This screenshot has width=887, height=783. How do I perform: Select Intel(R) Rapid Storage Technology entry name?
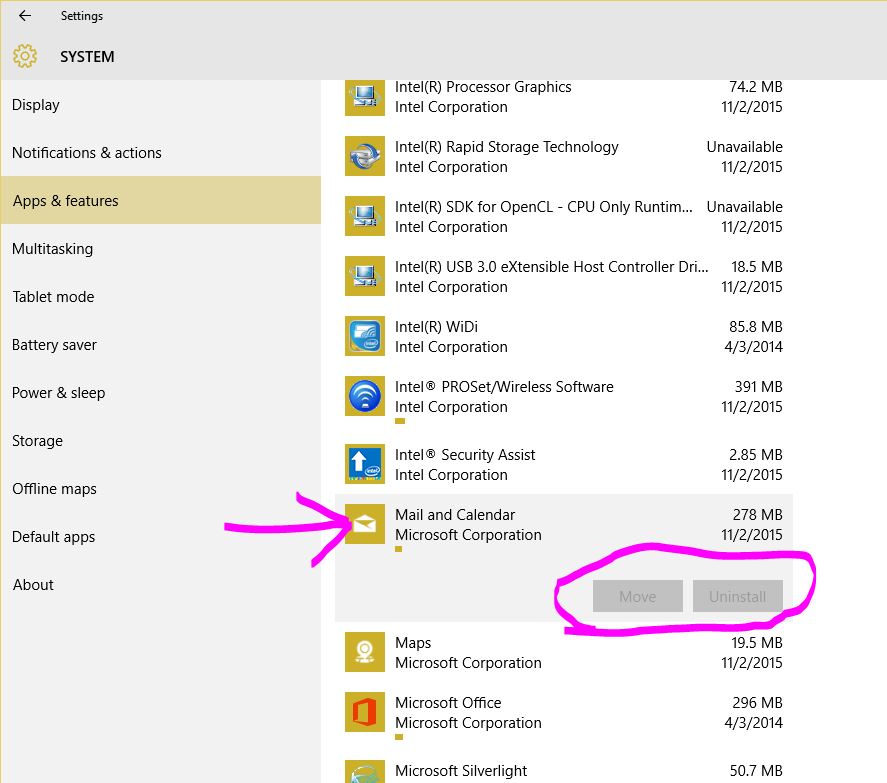(x=507, y=147)
